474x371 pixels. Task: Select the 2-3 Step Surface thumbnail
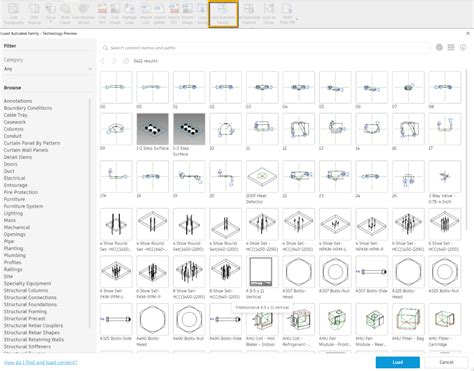coord(189,129)
